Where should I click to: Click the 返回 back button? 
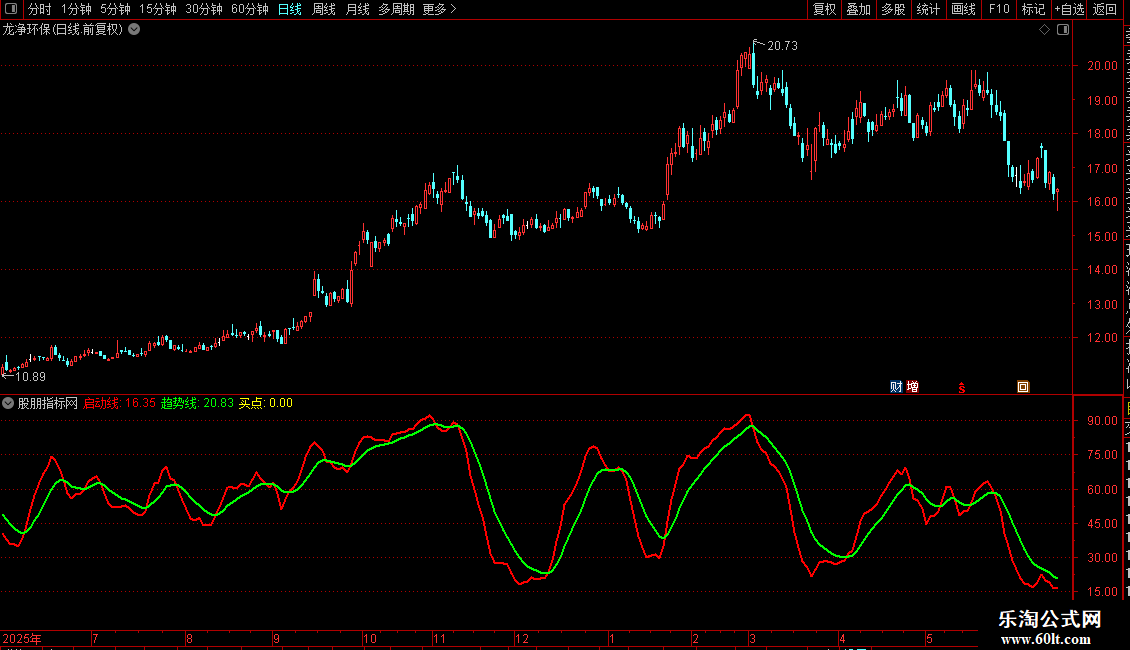[x=1104, y=9]
